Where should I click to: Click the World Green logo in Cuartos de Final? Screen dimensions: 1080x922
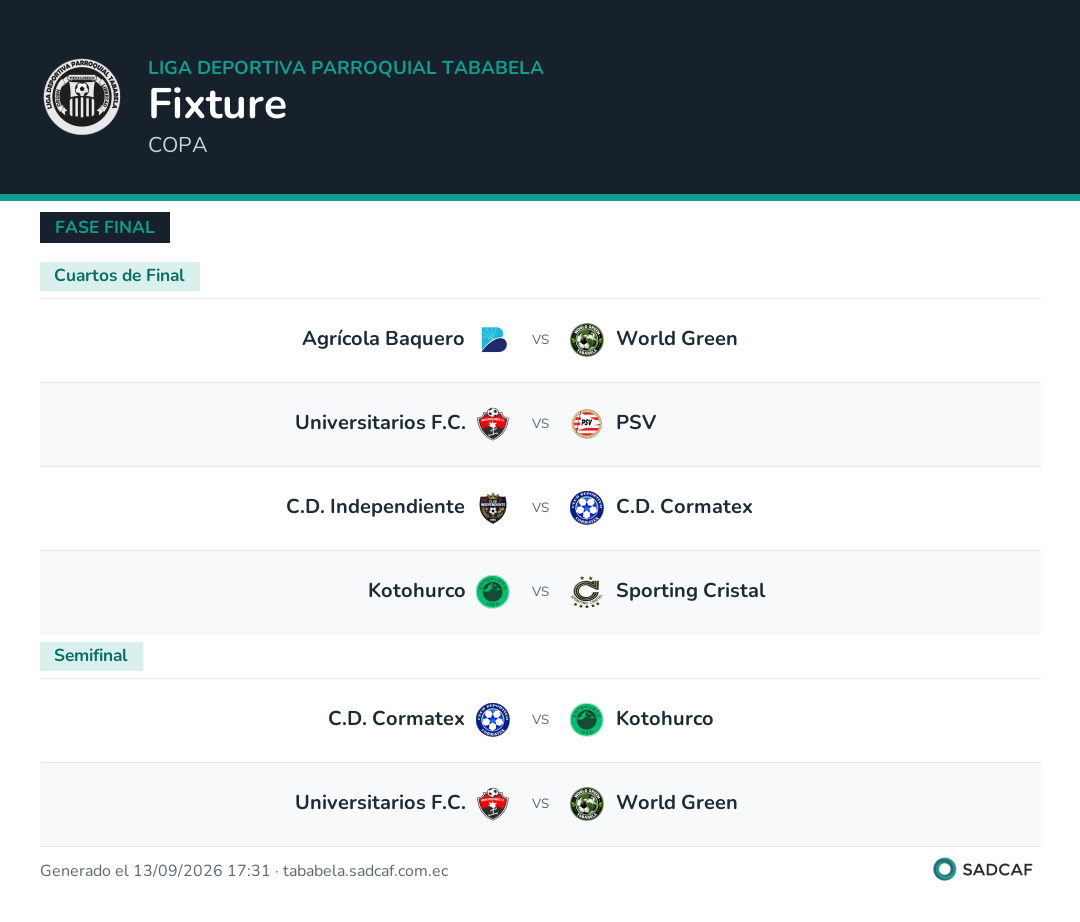click(587, 339)
